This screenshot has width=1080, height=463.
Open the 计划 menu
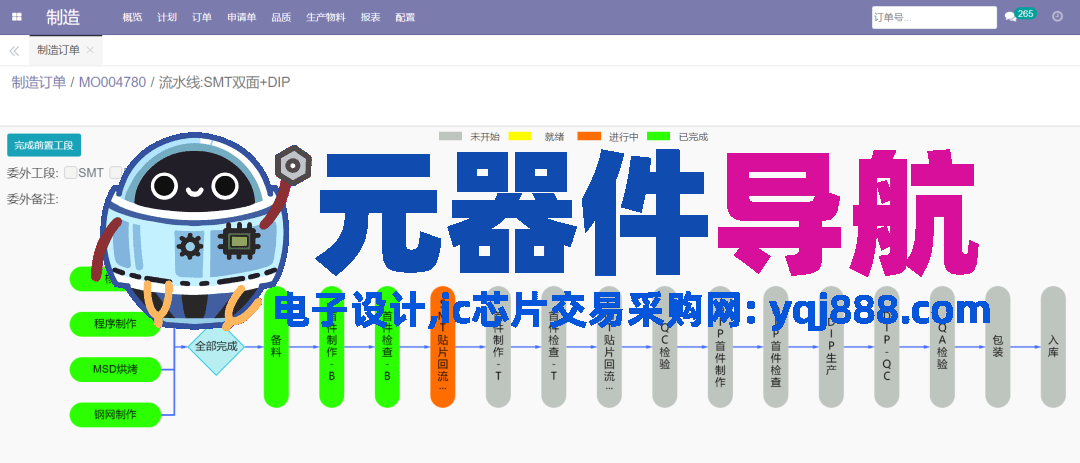pyautogui.click(x=167, y=17)
